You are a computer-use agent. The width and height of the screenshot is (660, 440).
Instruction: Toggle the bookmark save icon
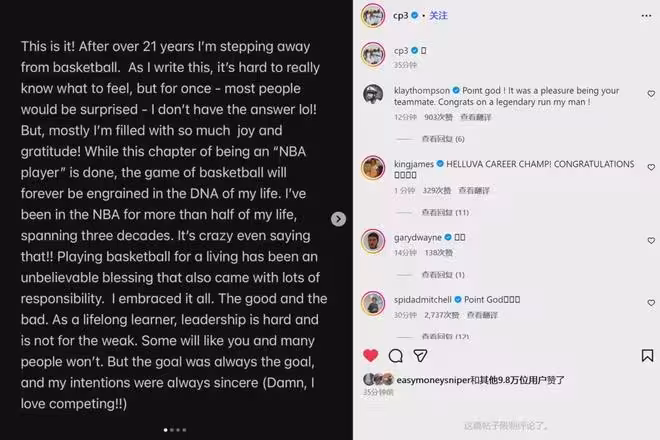pyautogui.click(x=646, y=355)
